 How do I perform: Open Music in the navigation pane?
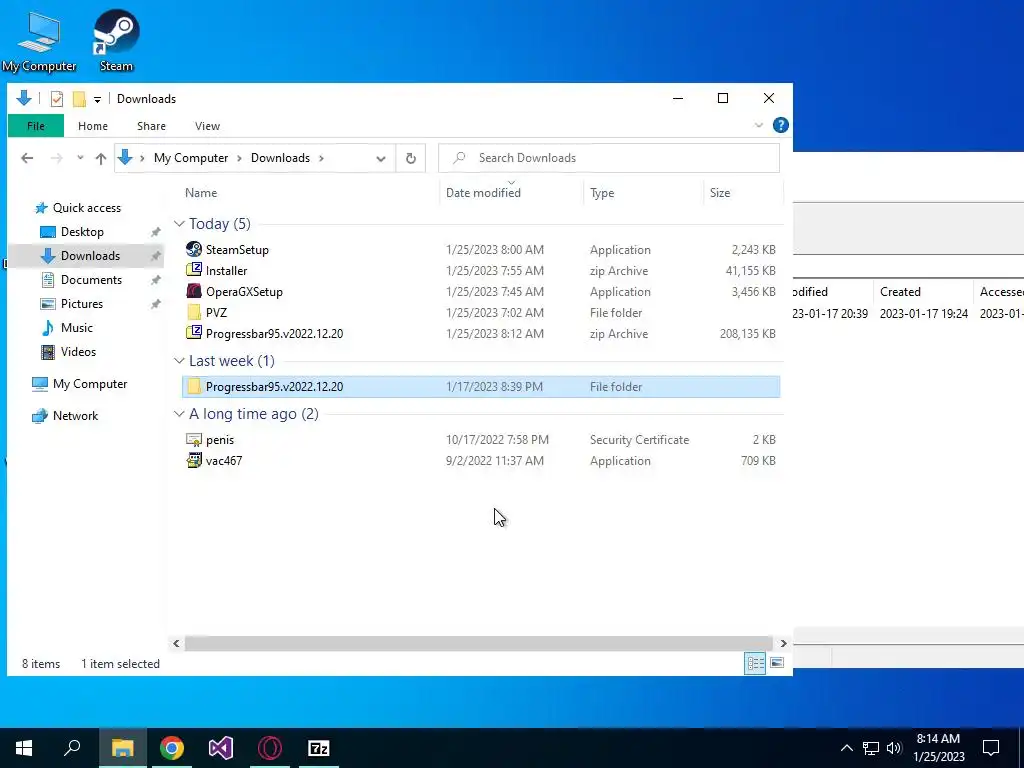76,328
